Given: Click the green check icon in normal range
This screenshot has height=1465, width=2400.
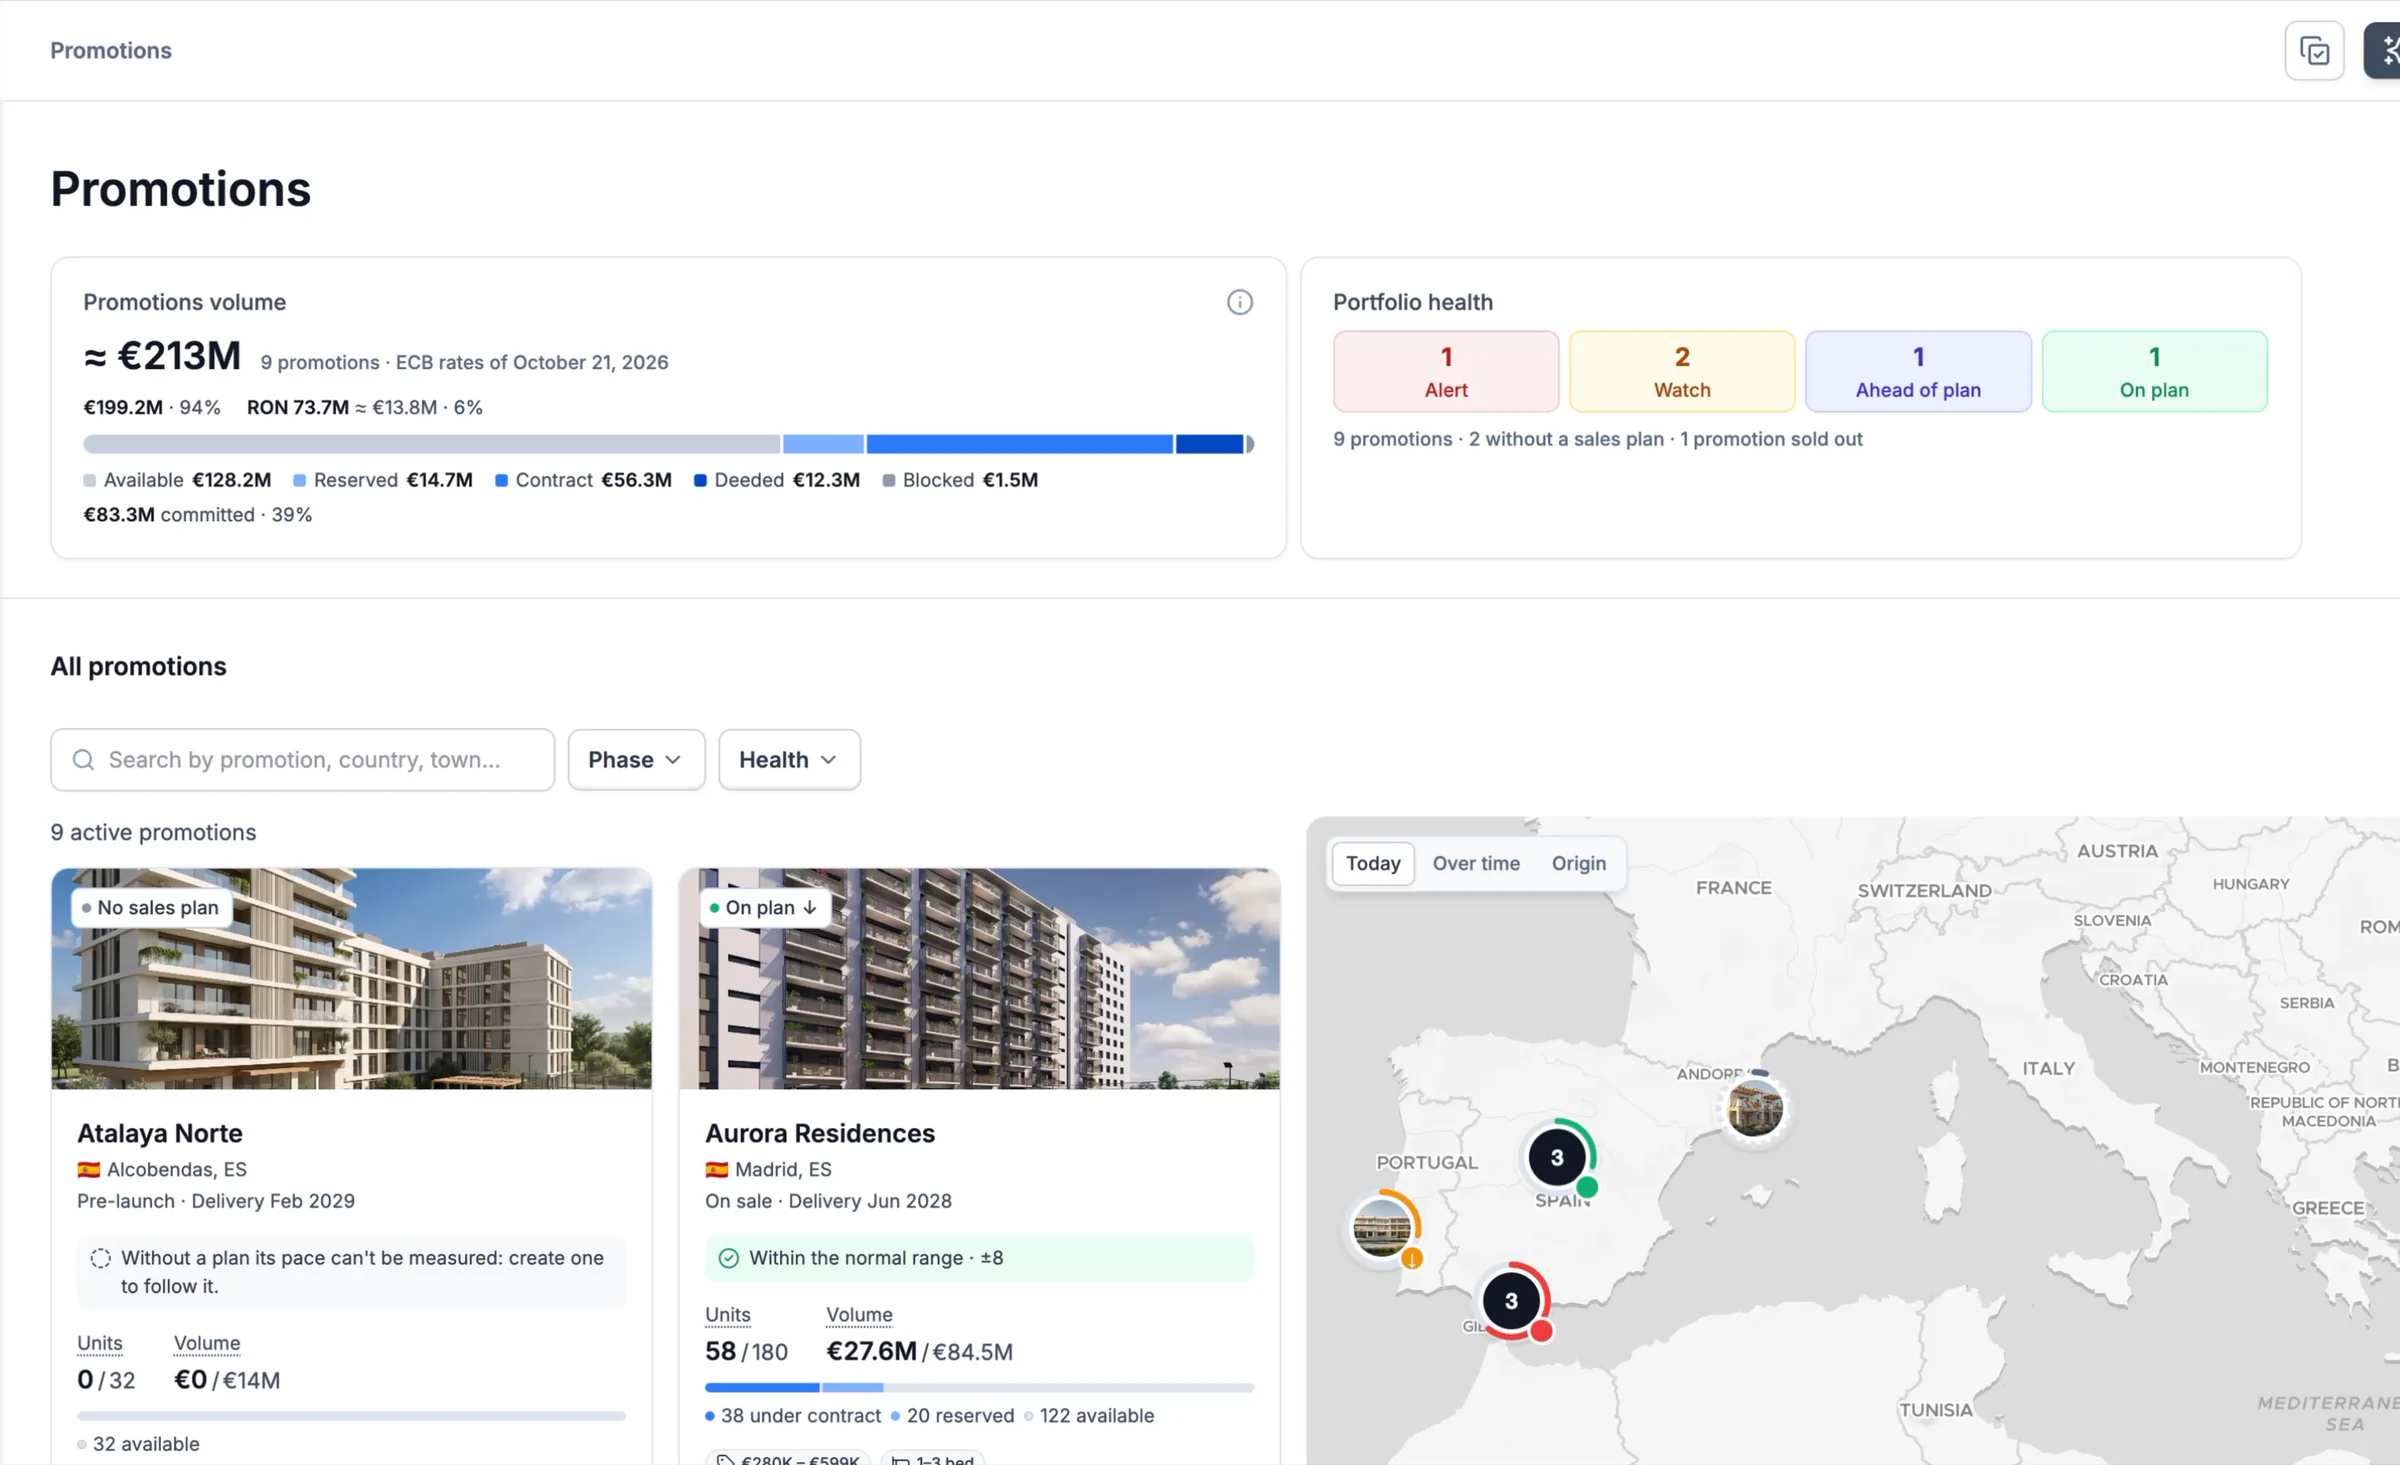Looking at the screenshot, I should (x=729, y=1258).
